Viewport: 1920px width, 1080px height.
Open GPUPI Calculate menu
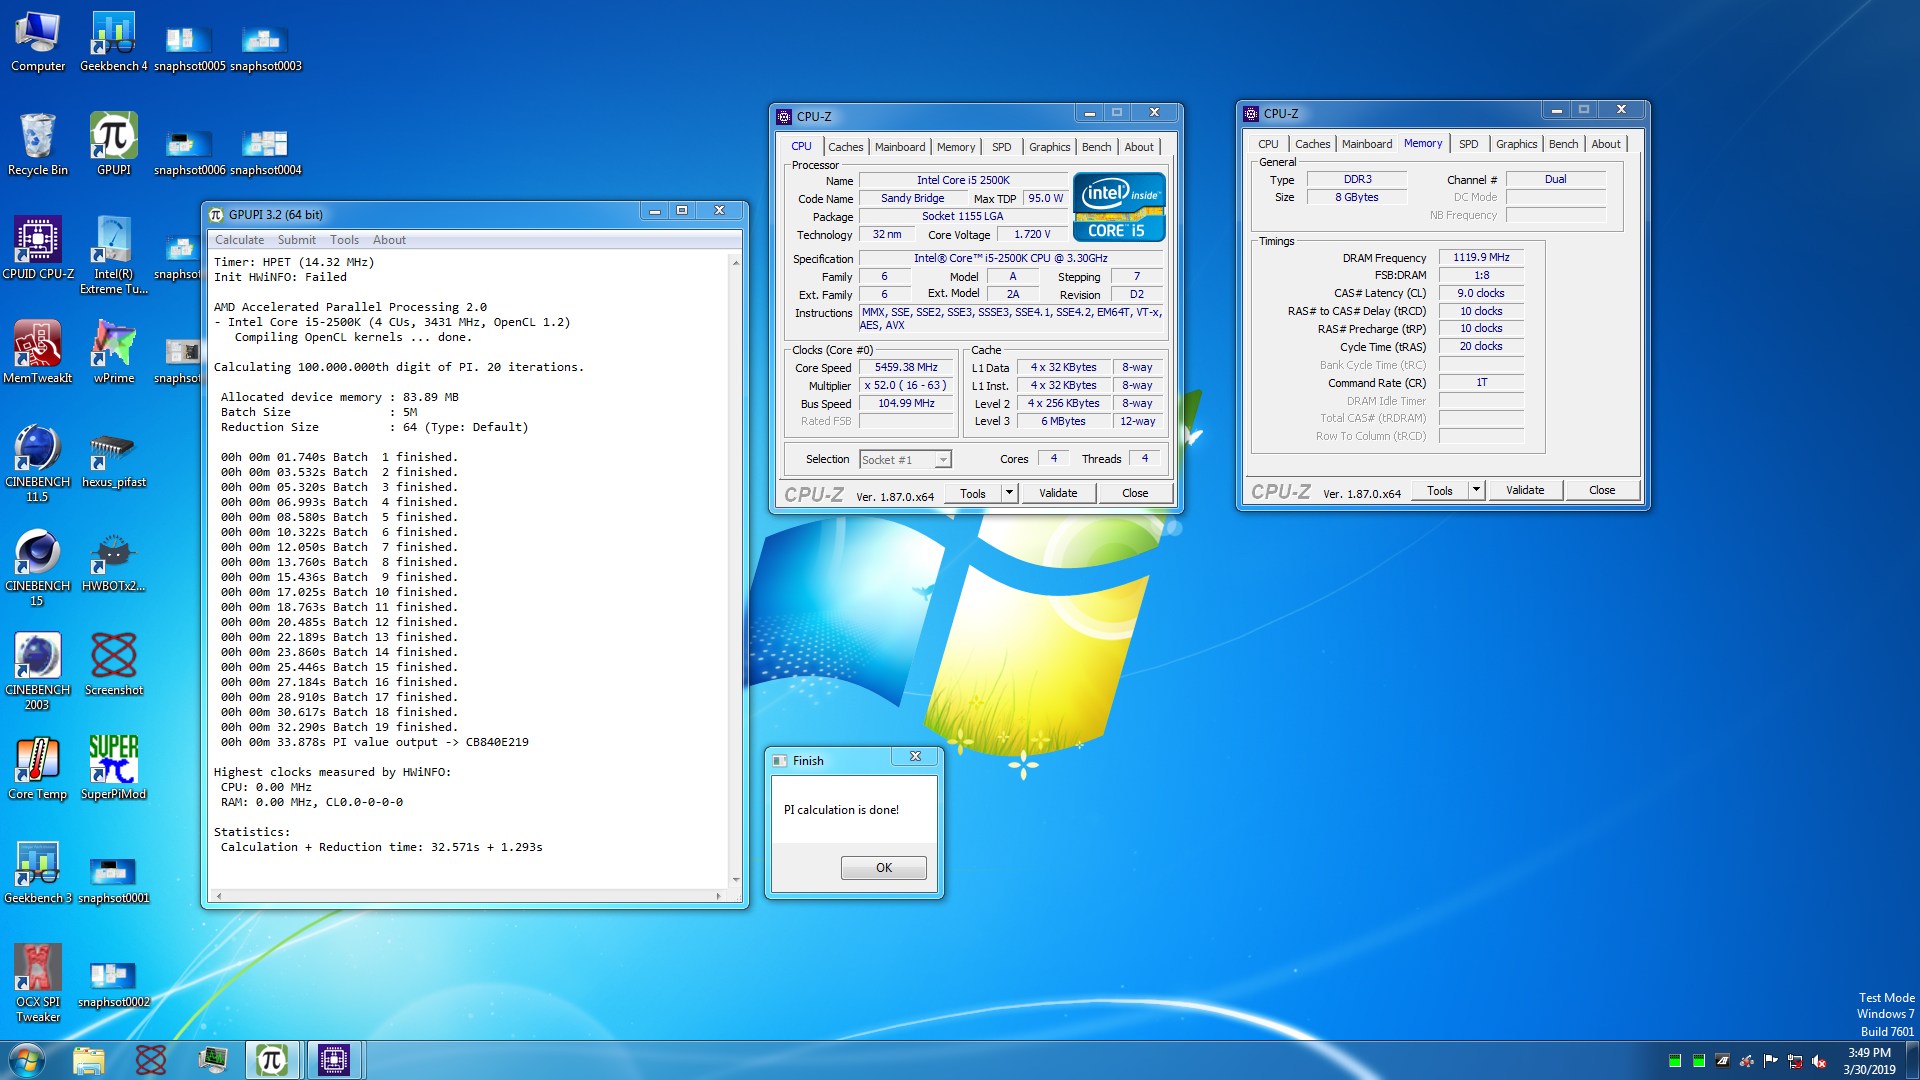click(240, 240)
